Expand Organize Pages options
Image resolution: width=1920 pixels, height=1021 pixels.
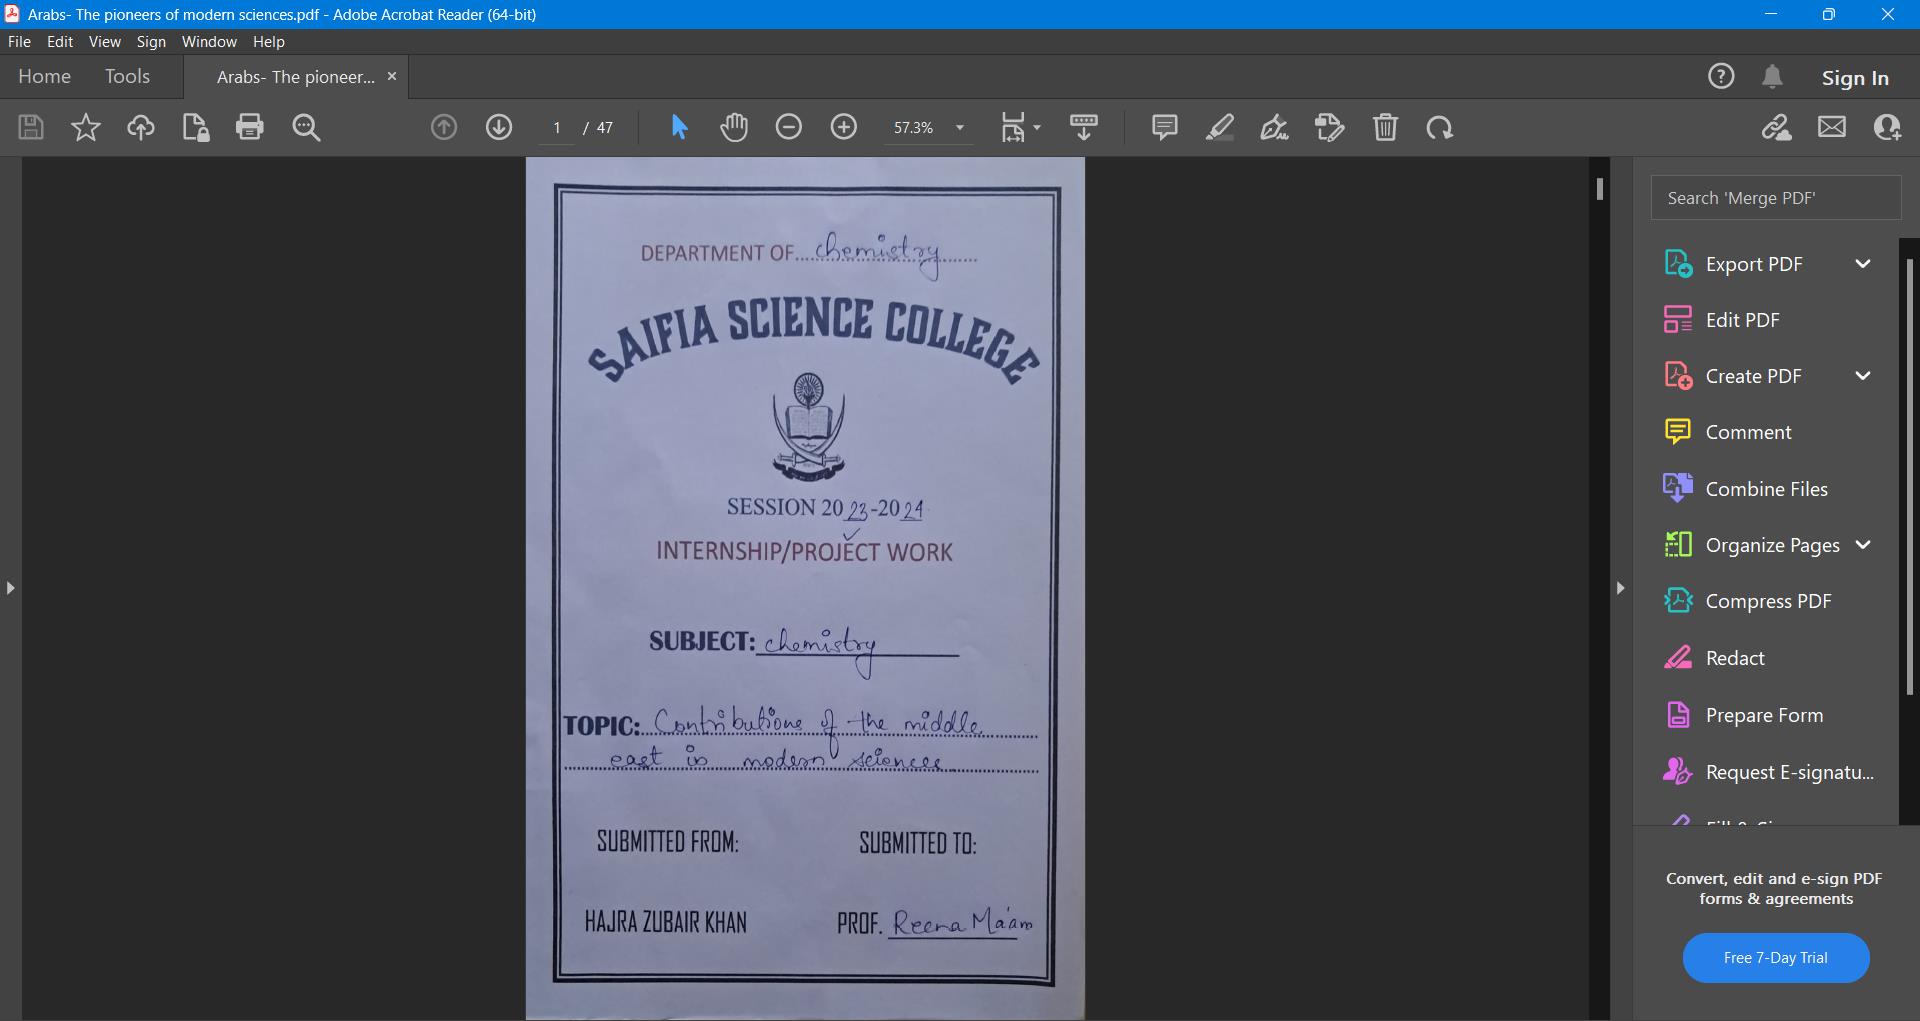click(1862, 545)
